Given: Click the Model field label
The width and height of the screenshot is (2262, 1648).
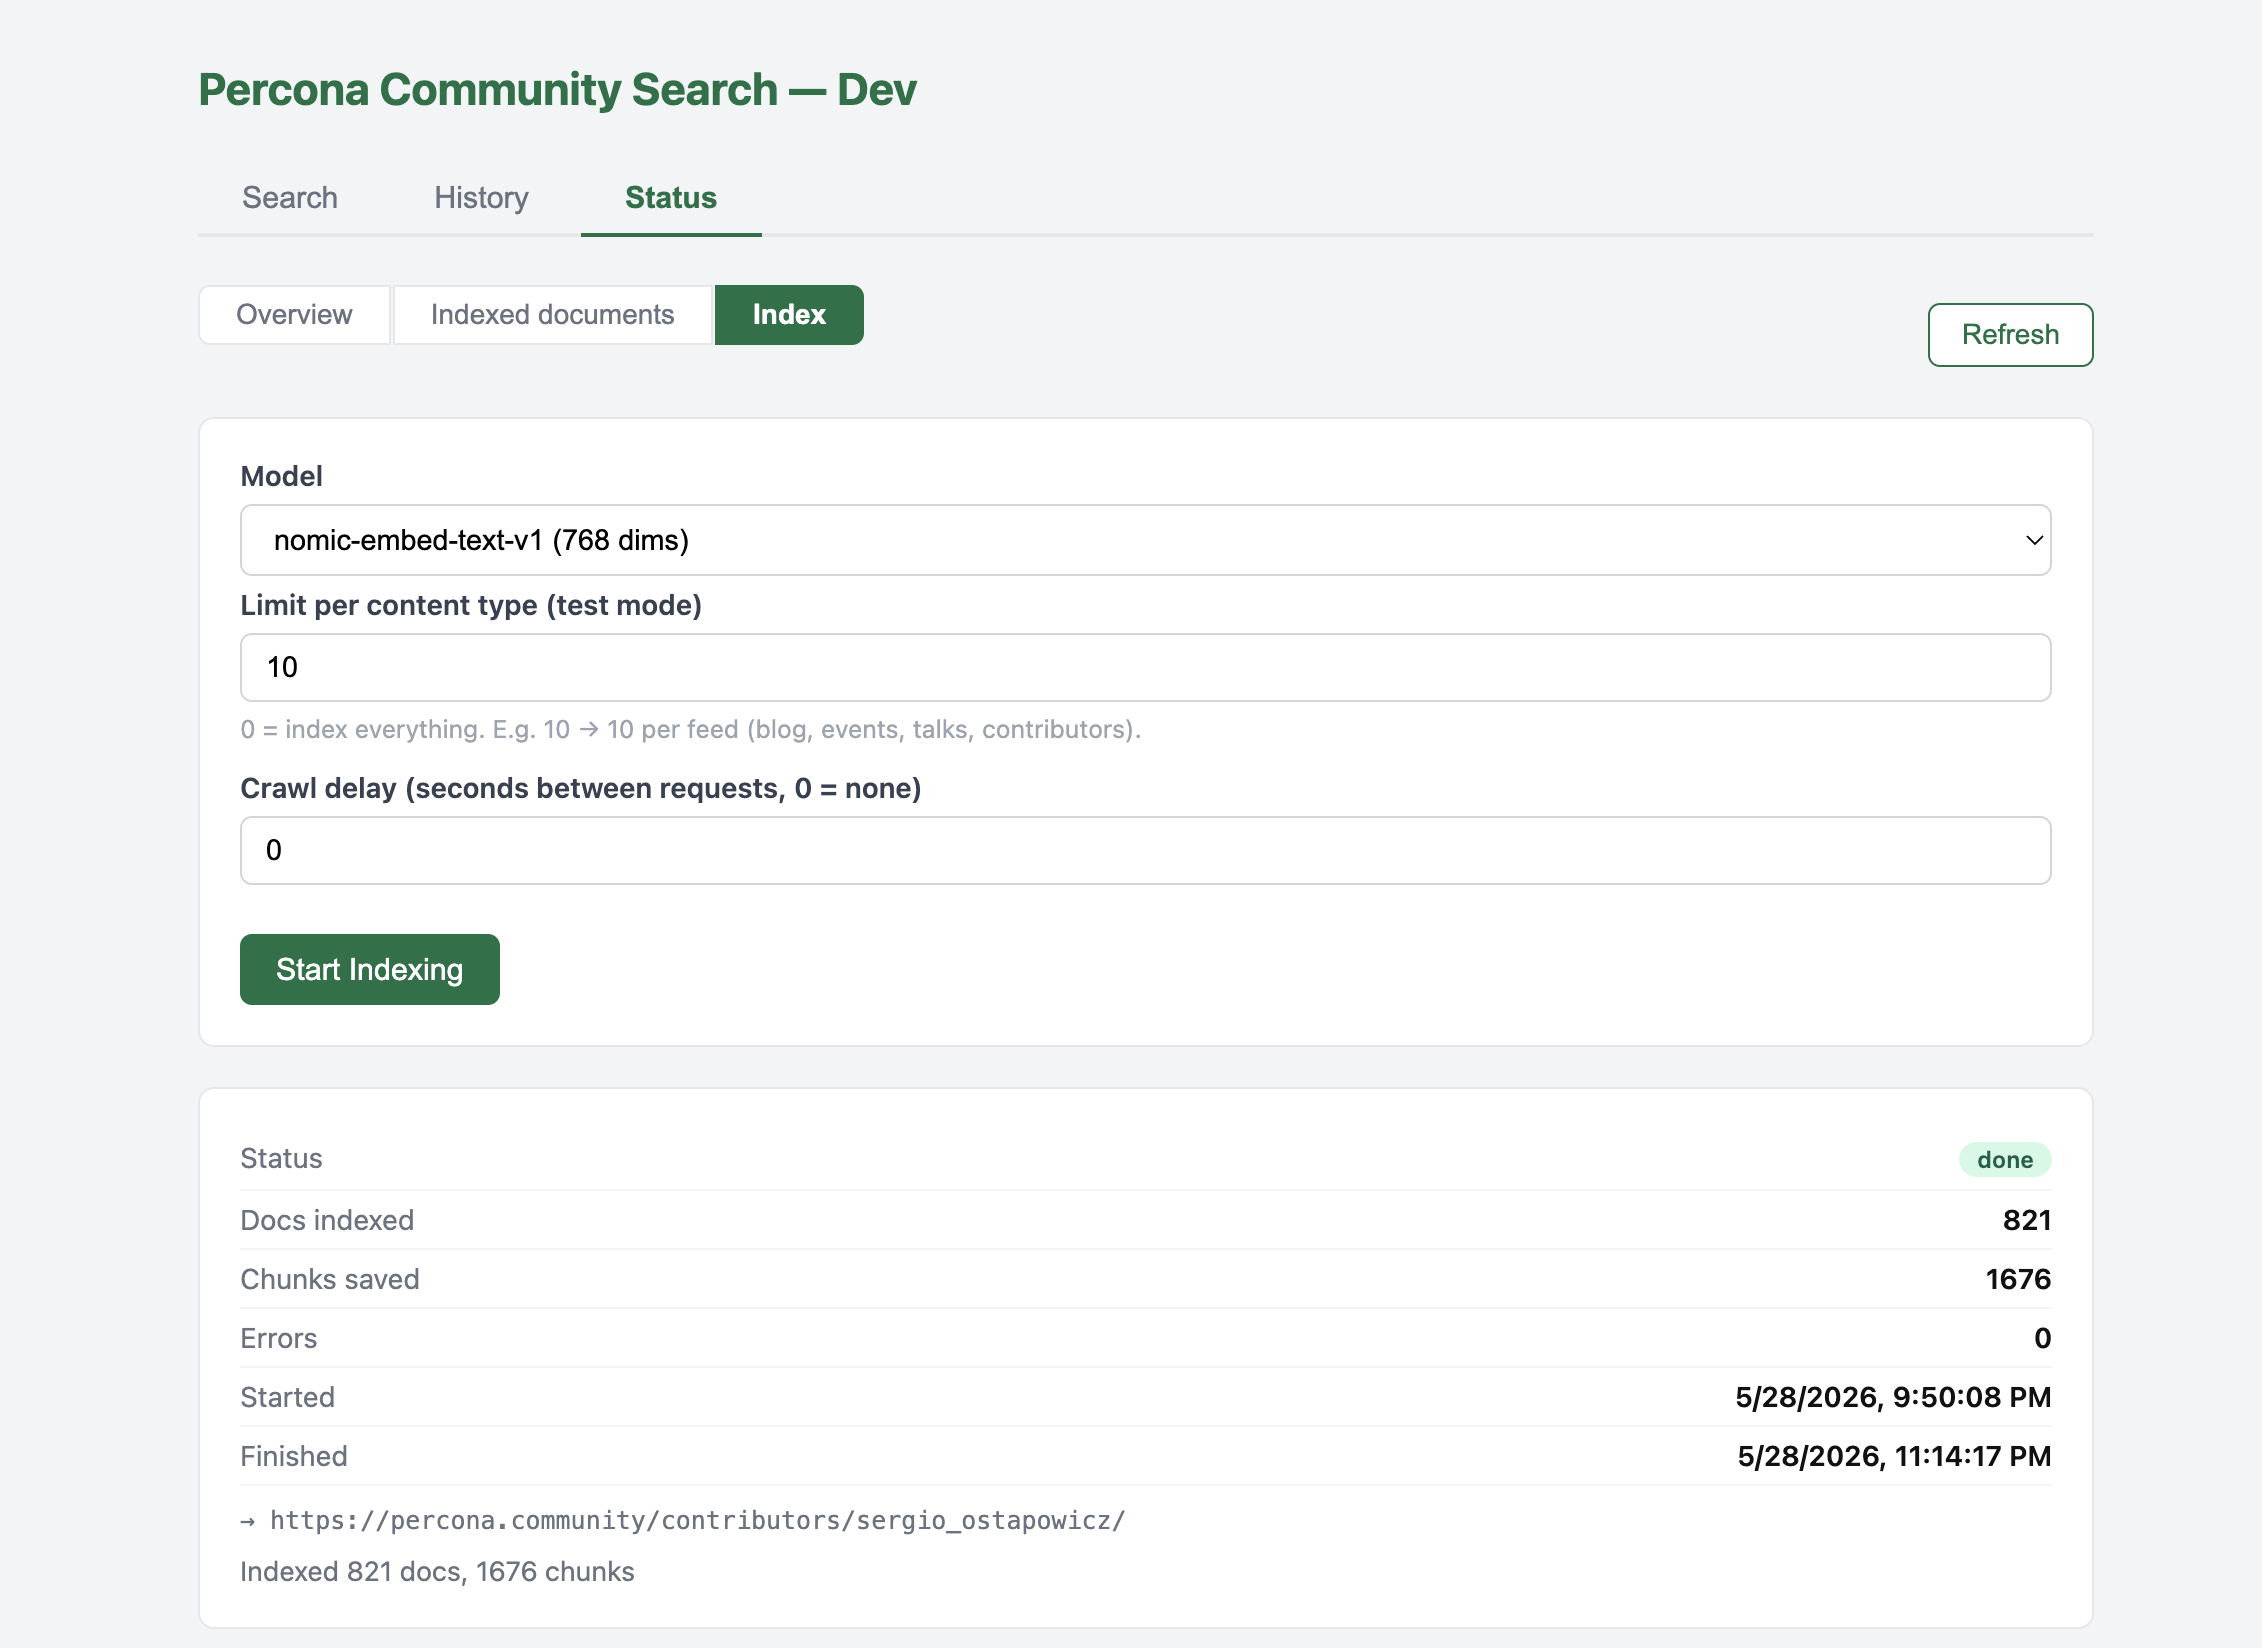Looking at the screenshot, I should pyautogui.click(x=281, y=476).
